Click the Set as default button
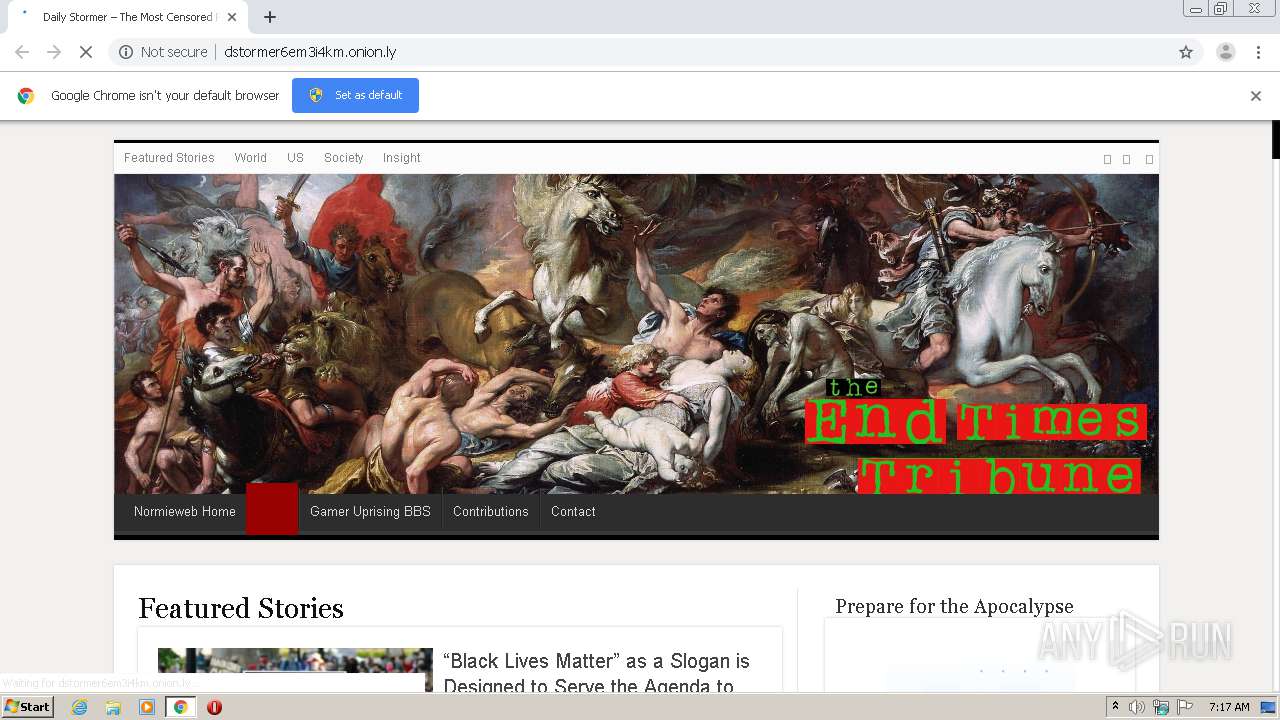This screenshot has width=1280, height=720. click(355, 95)
